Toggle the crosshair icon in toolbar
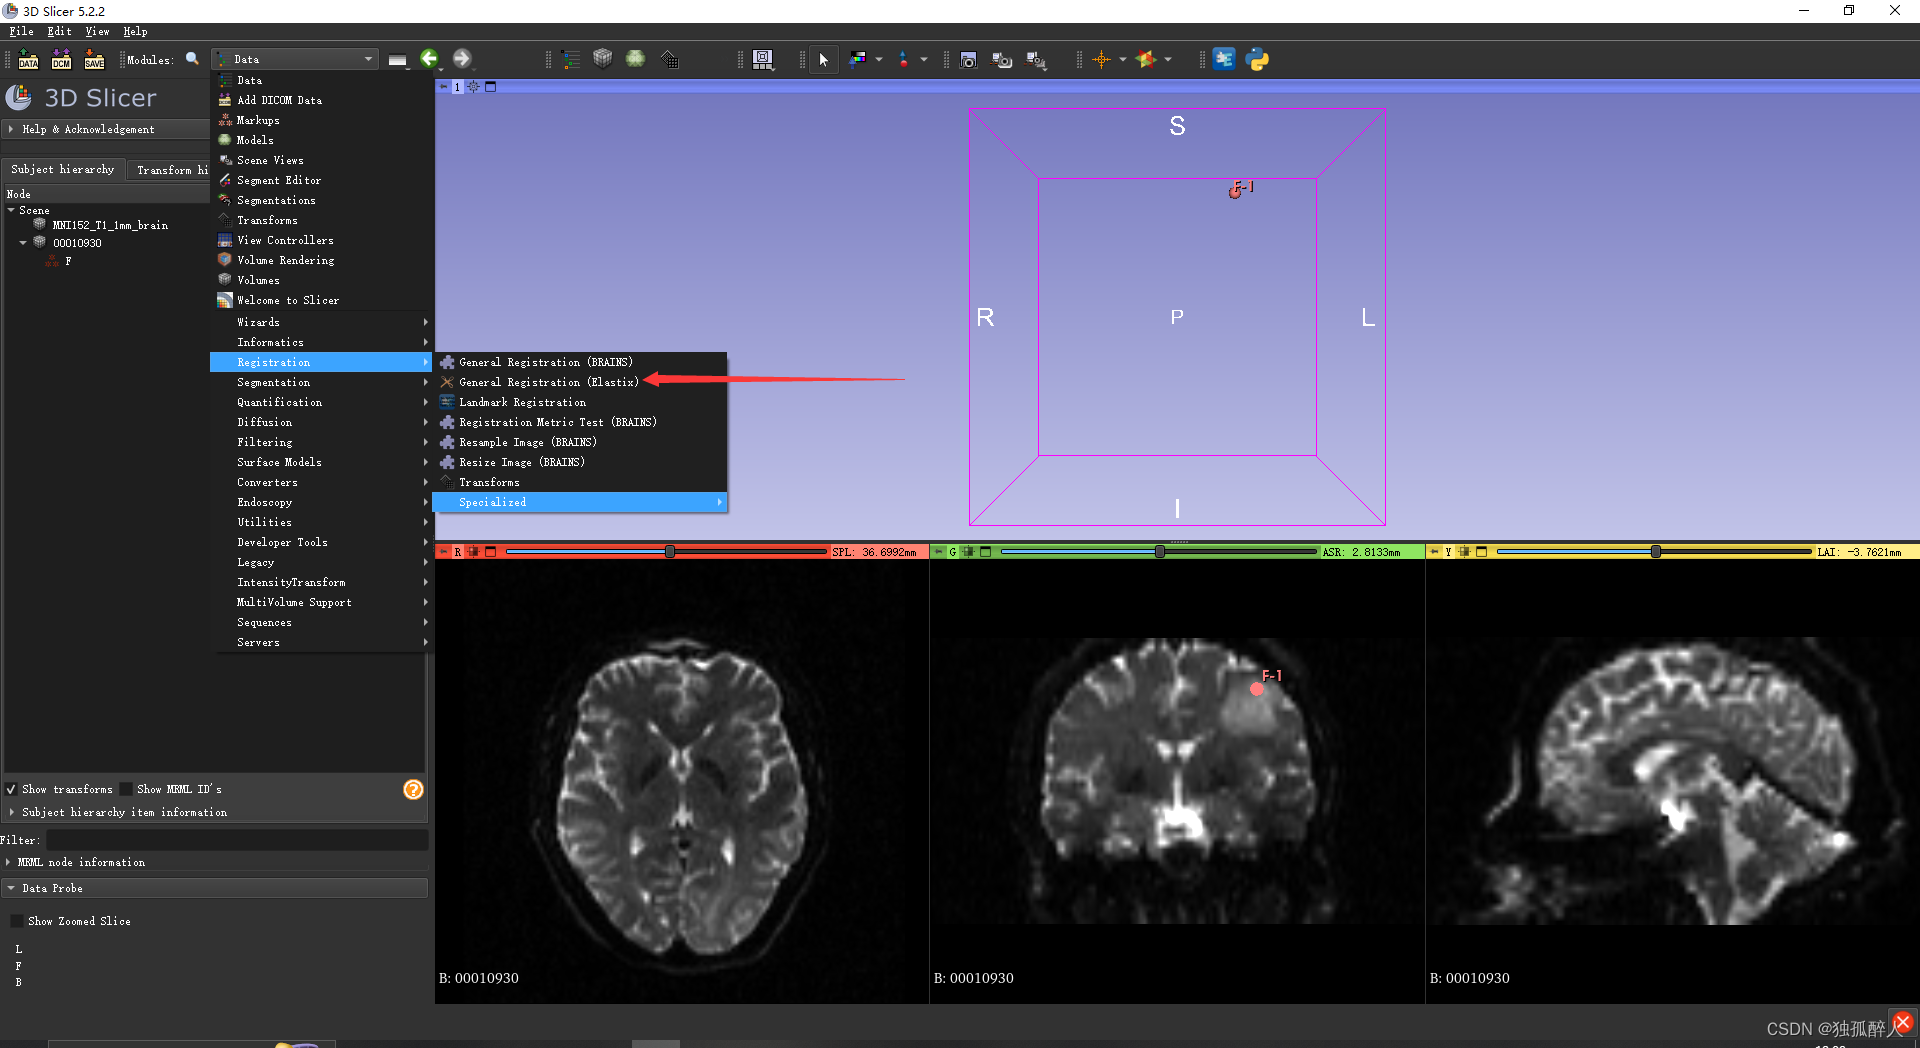This screenshot has height=1048, width=1920. (1101, 59)
